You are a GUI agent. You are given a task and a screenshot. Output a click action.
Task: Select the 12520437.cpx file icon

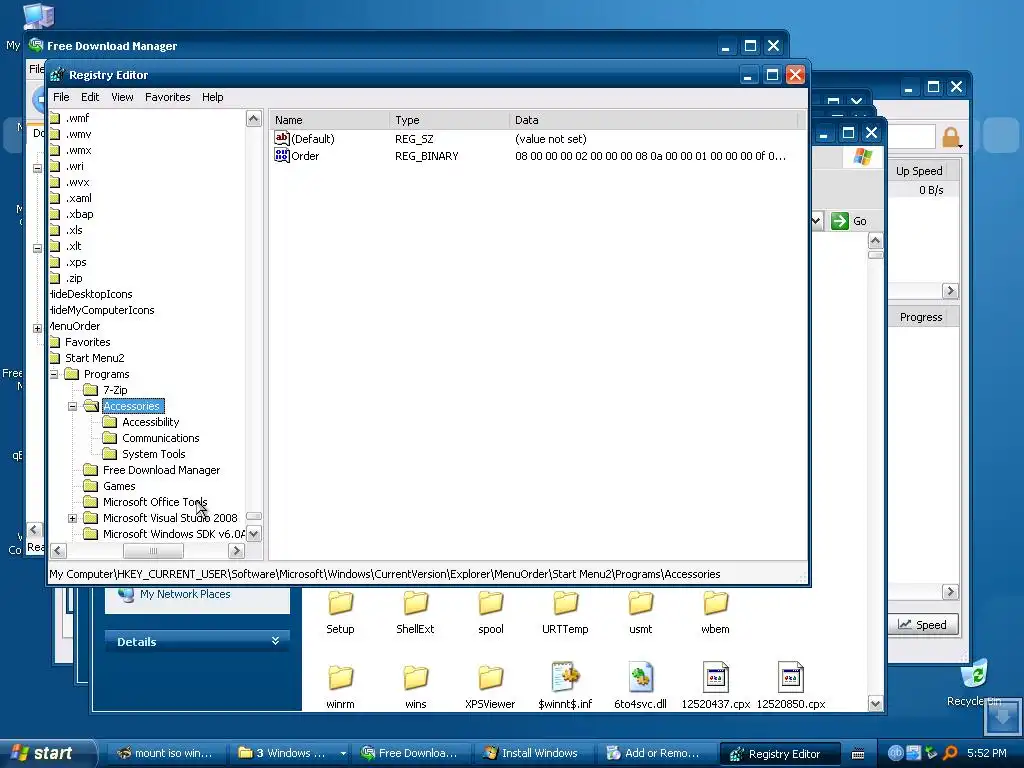pyautogui.click(x=715, y=677)
